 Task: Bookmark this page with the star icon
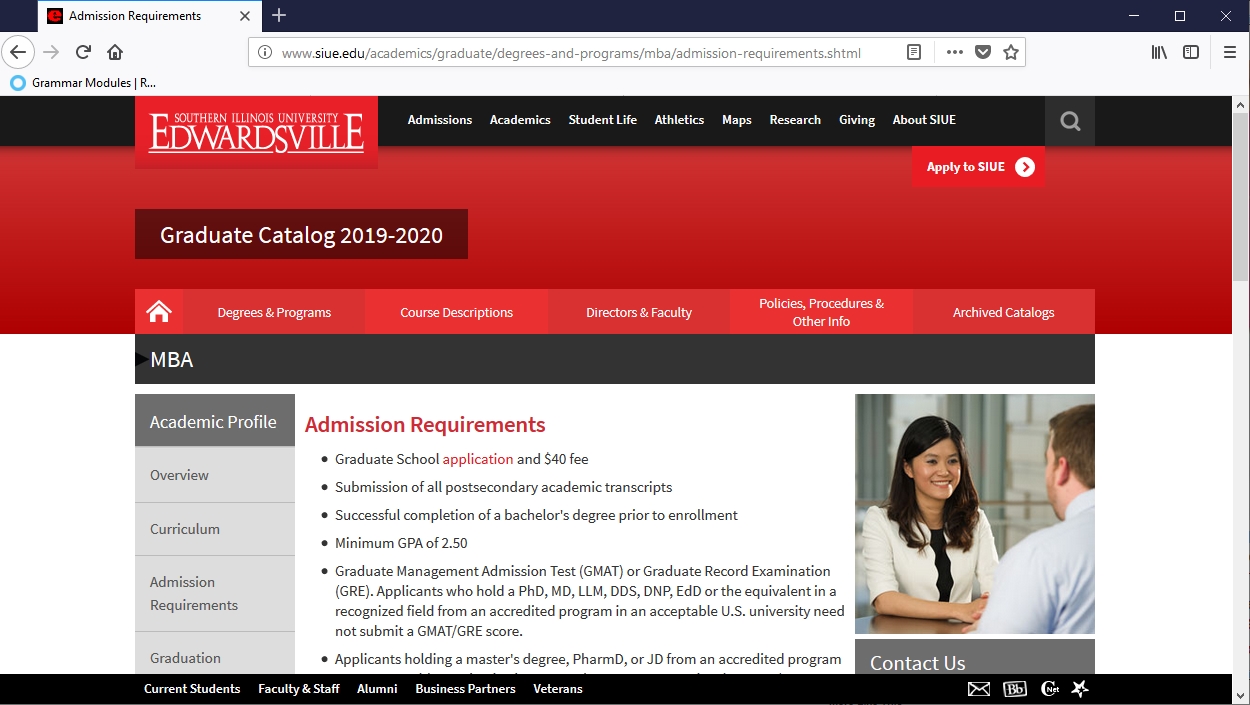point(1011,52)
